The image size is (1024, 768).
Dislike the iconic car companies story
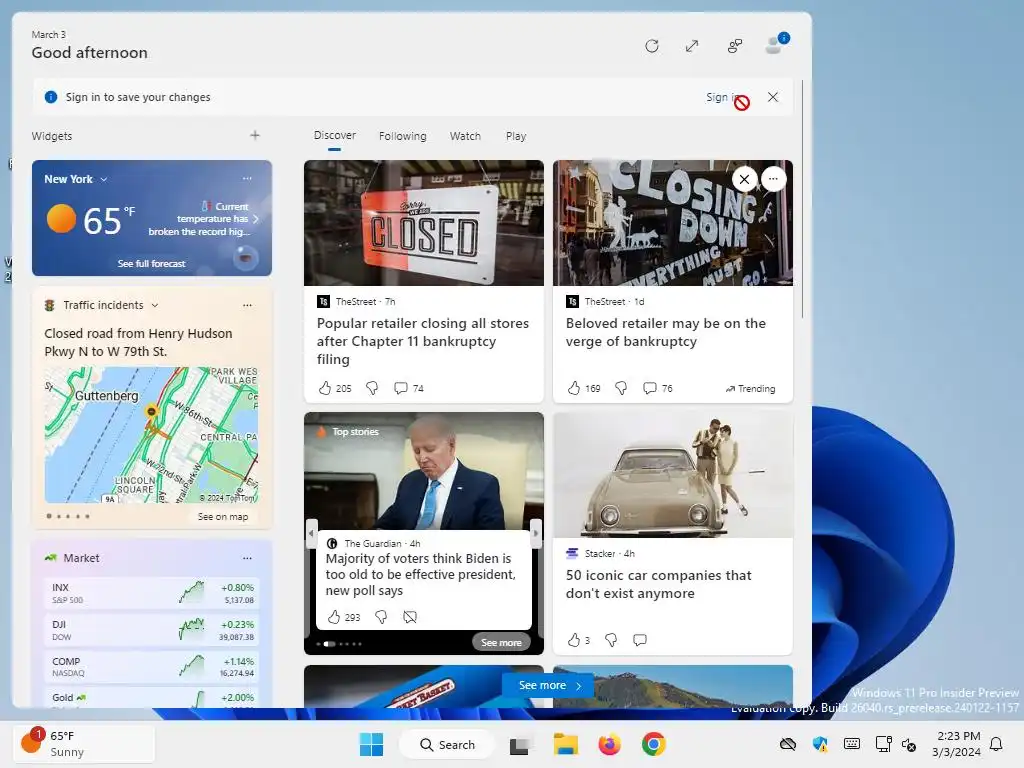tap(611, 640)
